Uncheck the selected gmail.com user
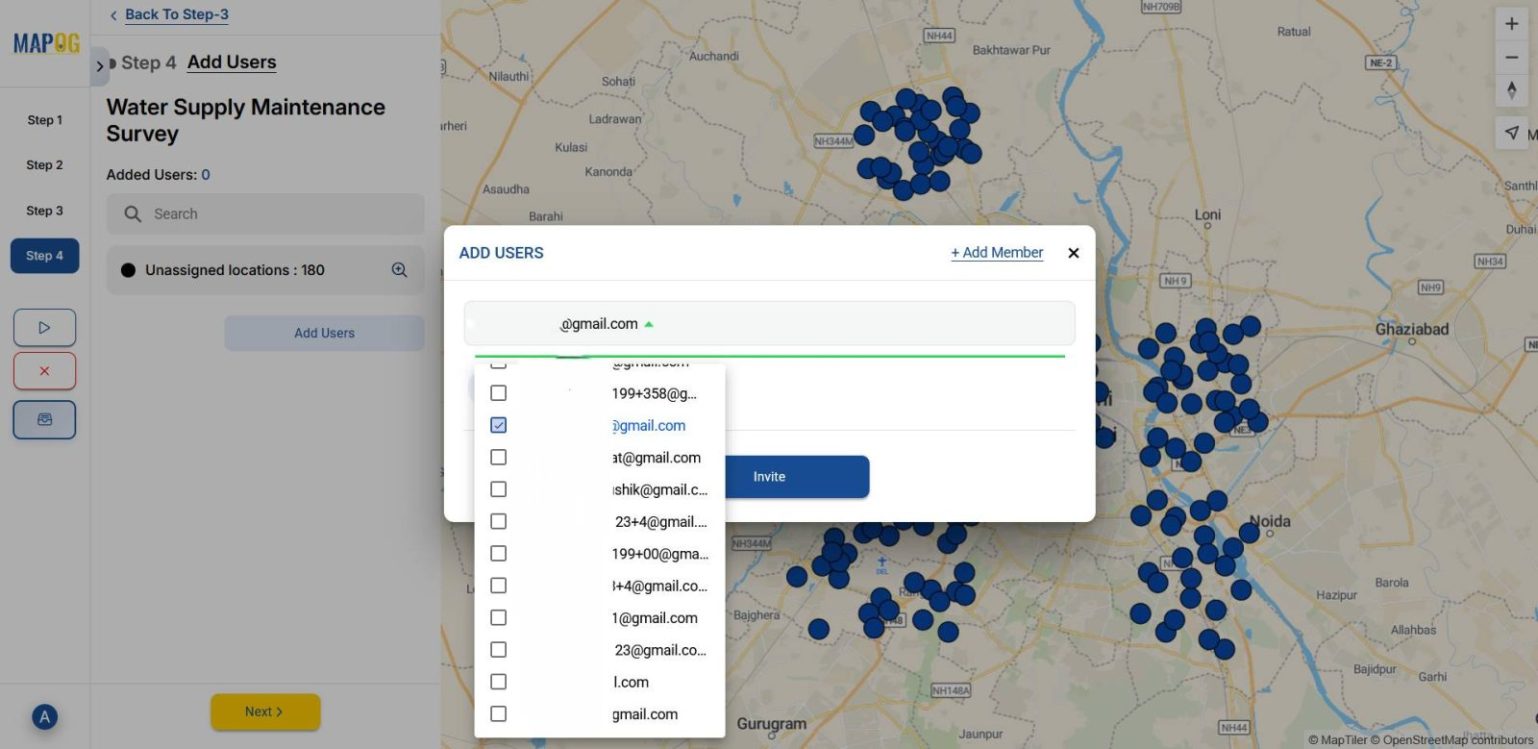This screenshot has width=1538, height=749. [498, 425]
